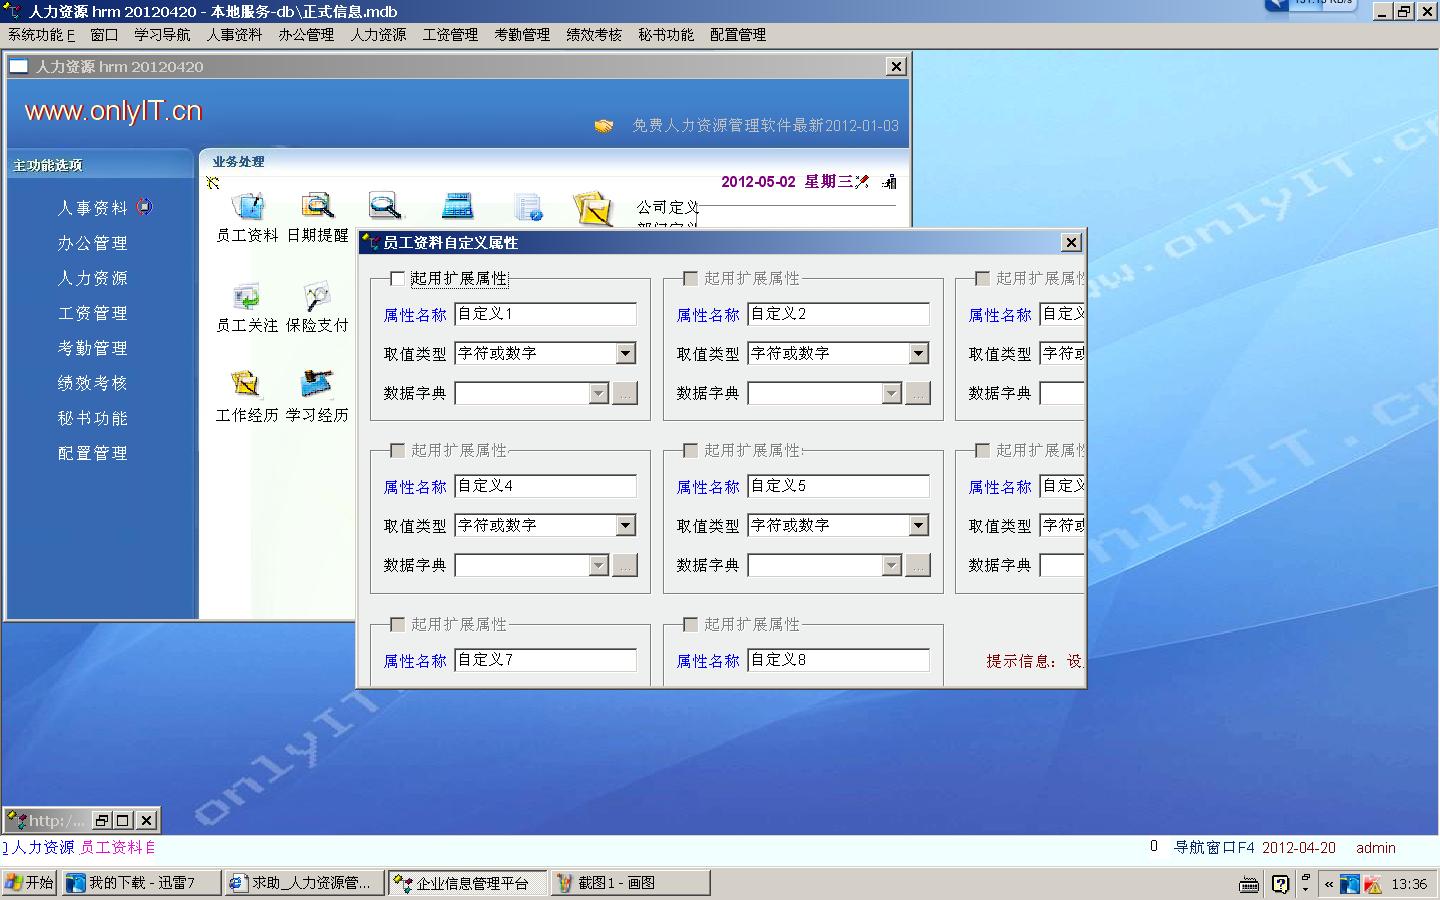Open the 学习经历 icon

(x=317, y=386)
